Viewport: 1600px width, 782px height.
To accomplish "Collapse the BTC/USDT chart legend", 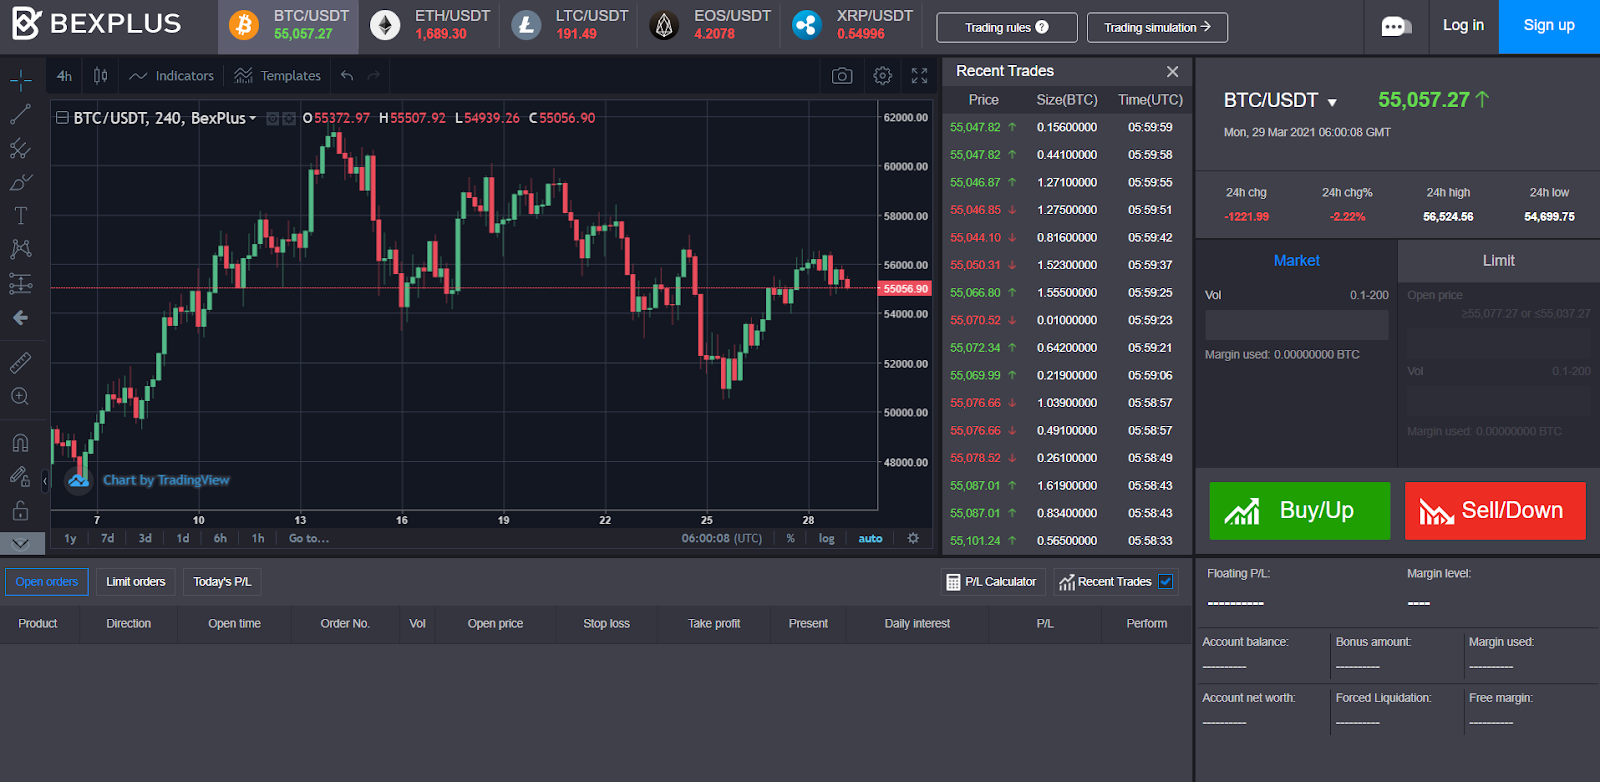I will [62, 118].
